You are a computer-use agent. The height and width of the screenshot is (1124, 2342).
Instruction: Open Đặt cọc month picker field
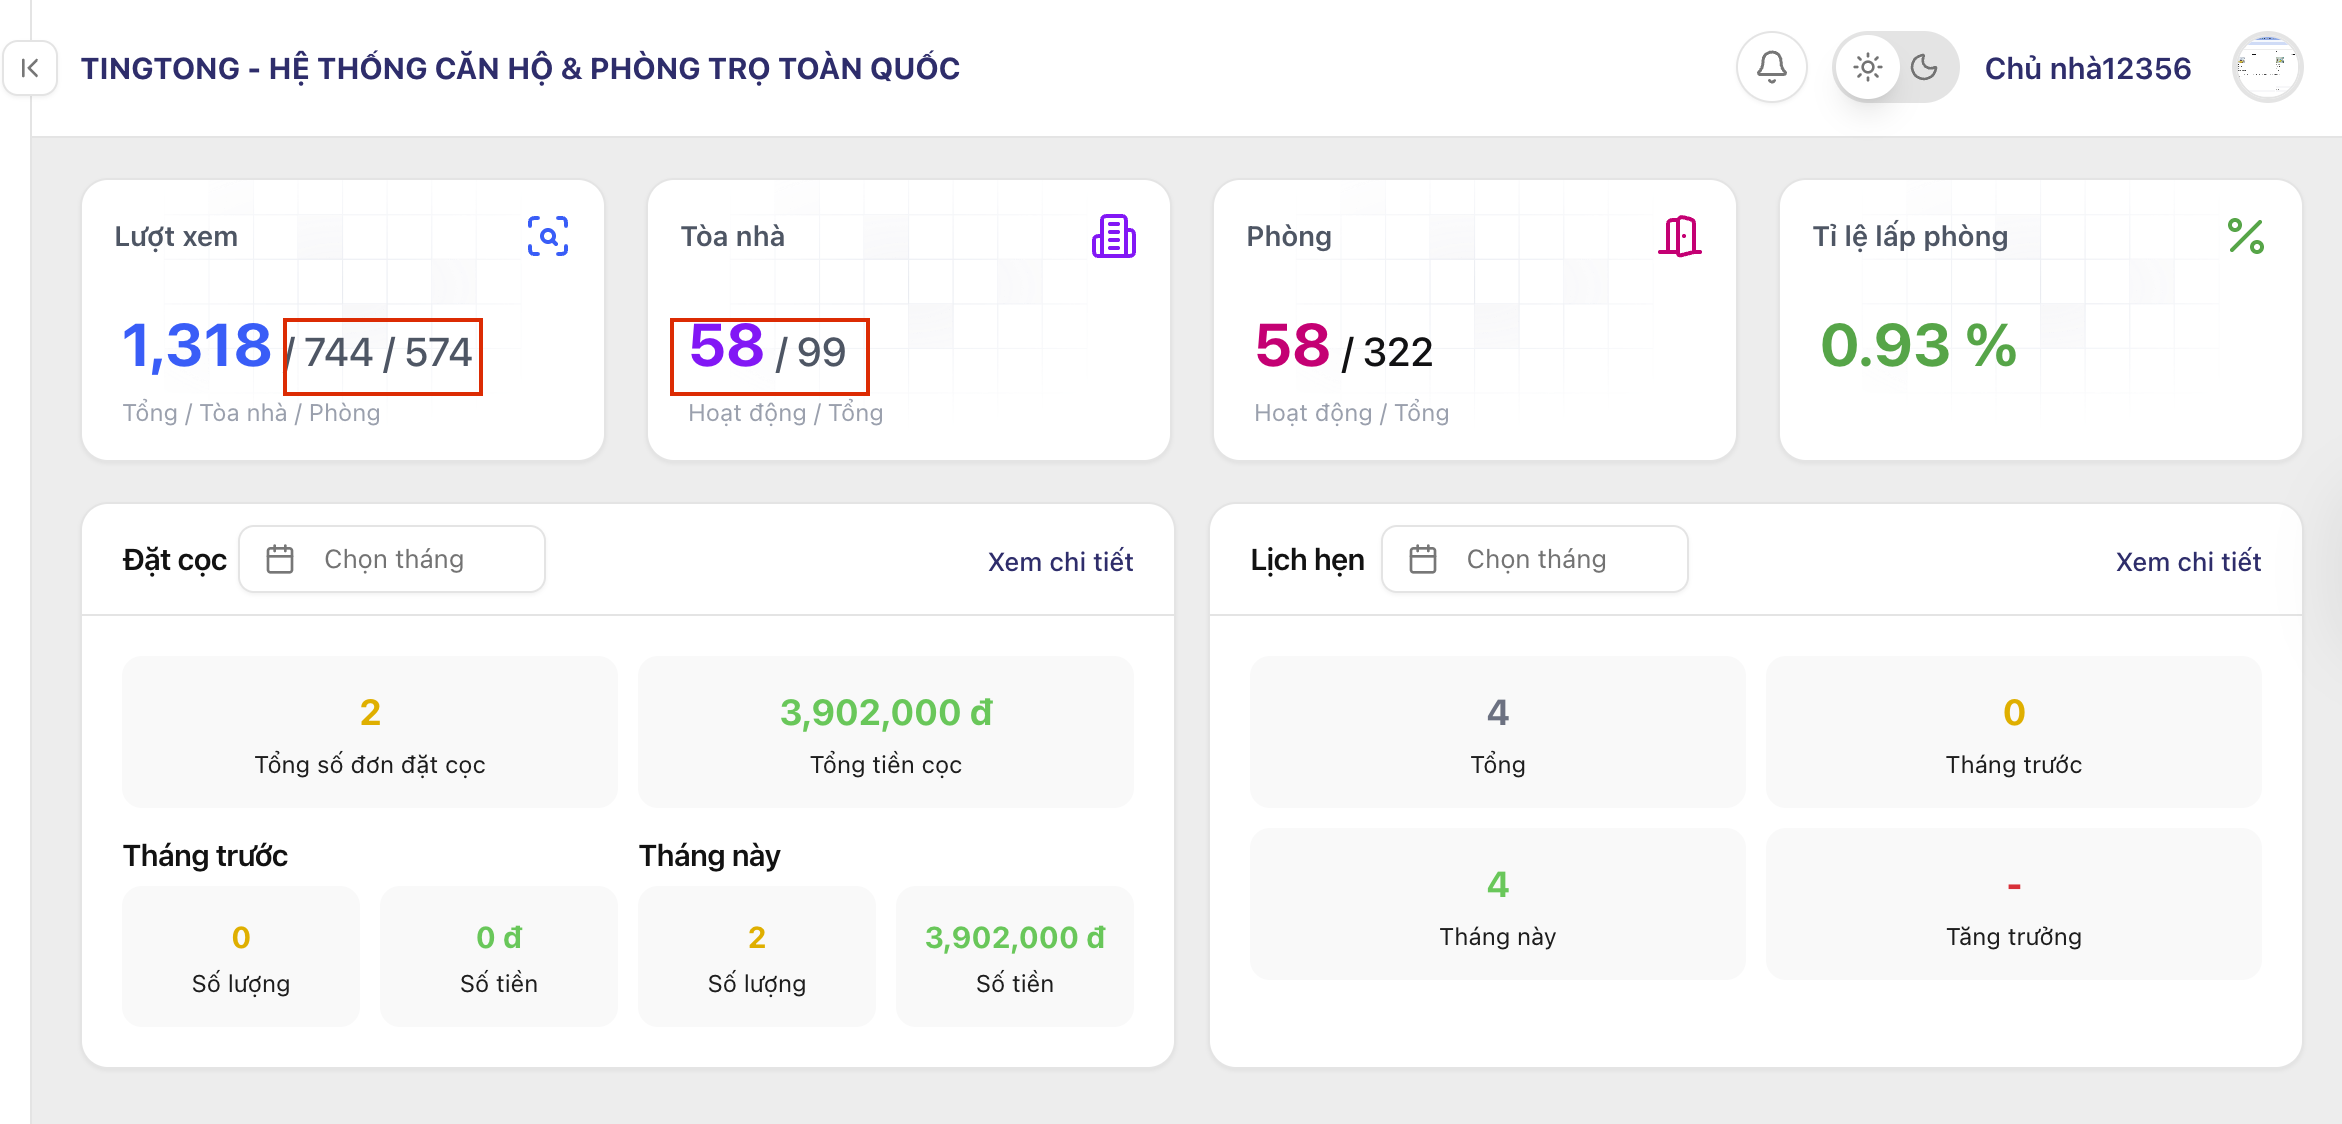coord(392,559)
